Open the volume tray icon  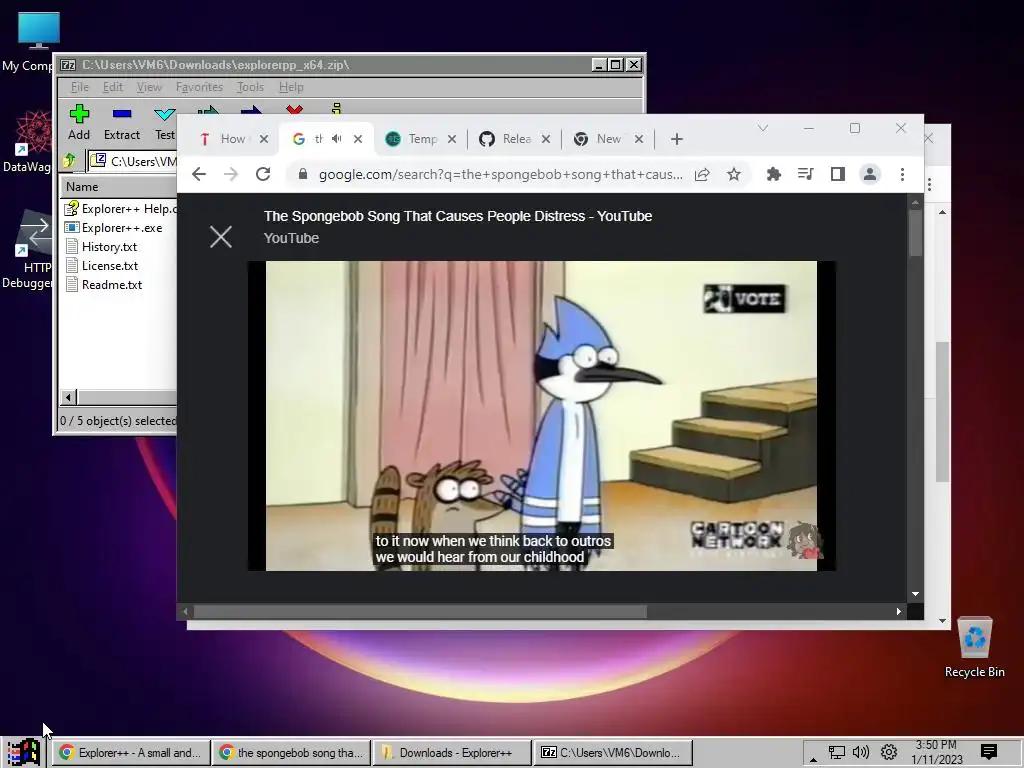pos(861,752)
